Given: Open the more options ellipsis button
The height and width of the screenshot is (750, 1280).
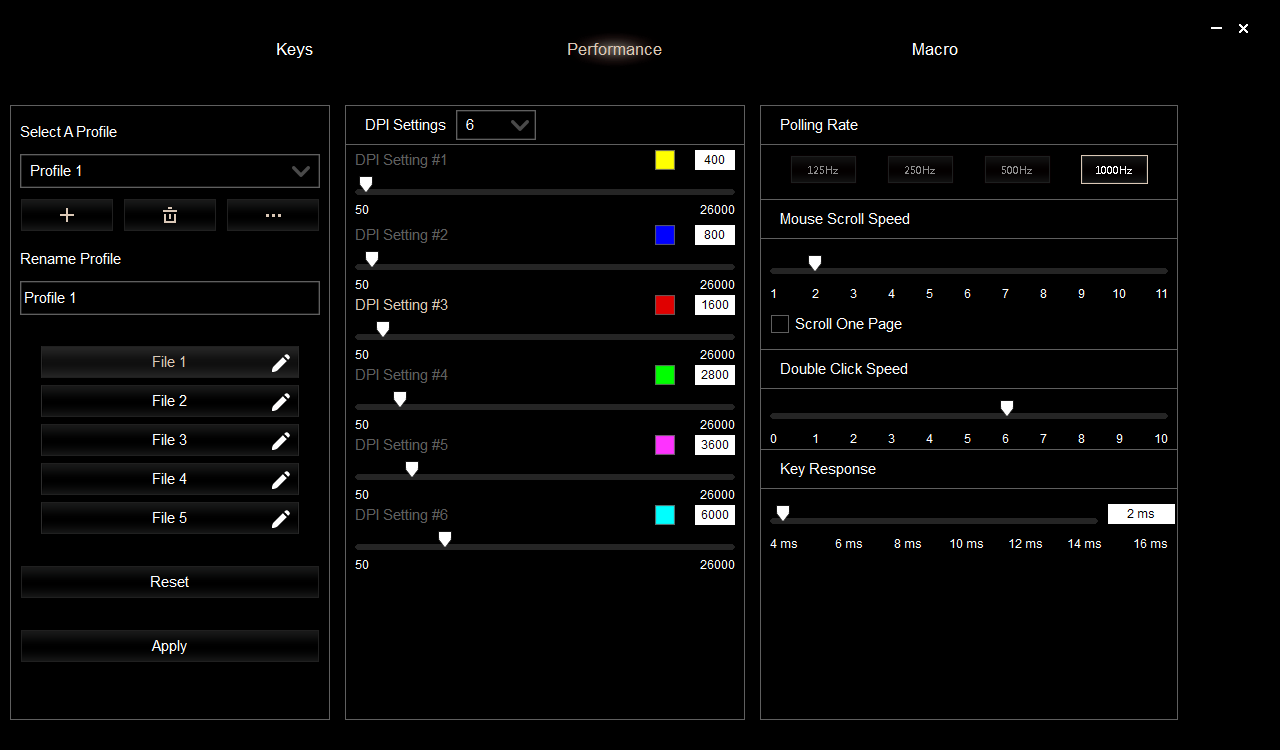Looking at the screenshot, I should [273, 215].
